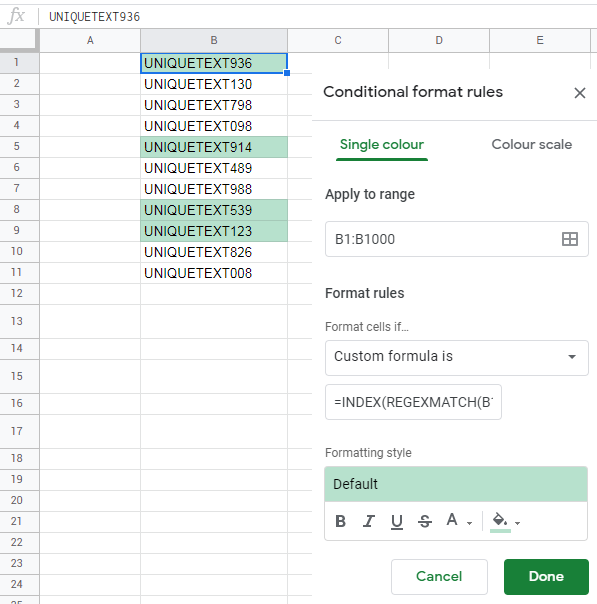Viewport: 597px width, 604px height.
Task: Select highlighted cell UNIQUETEXT539
Action: tap(214, 210)
